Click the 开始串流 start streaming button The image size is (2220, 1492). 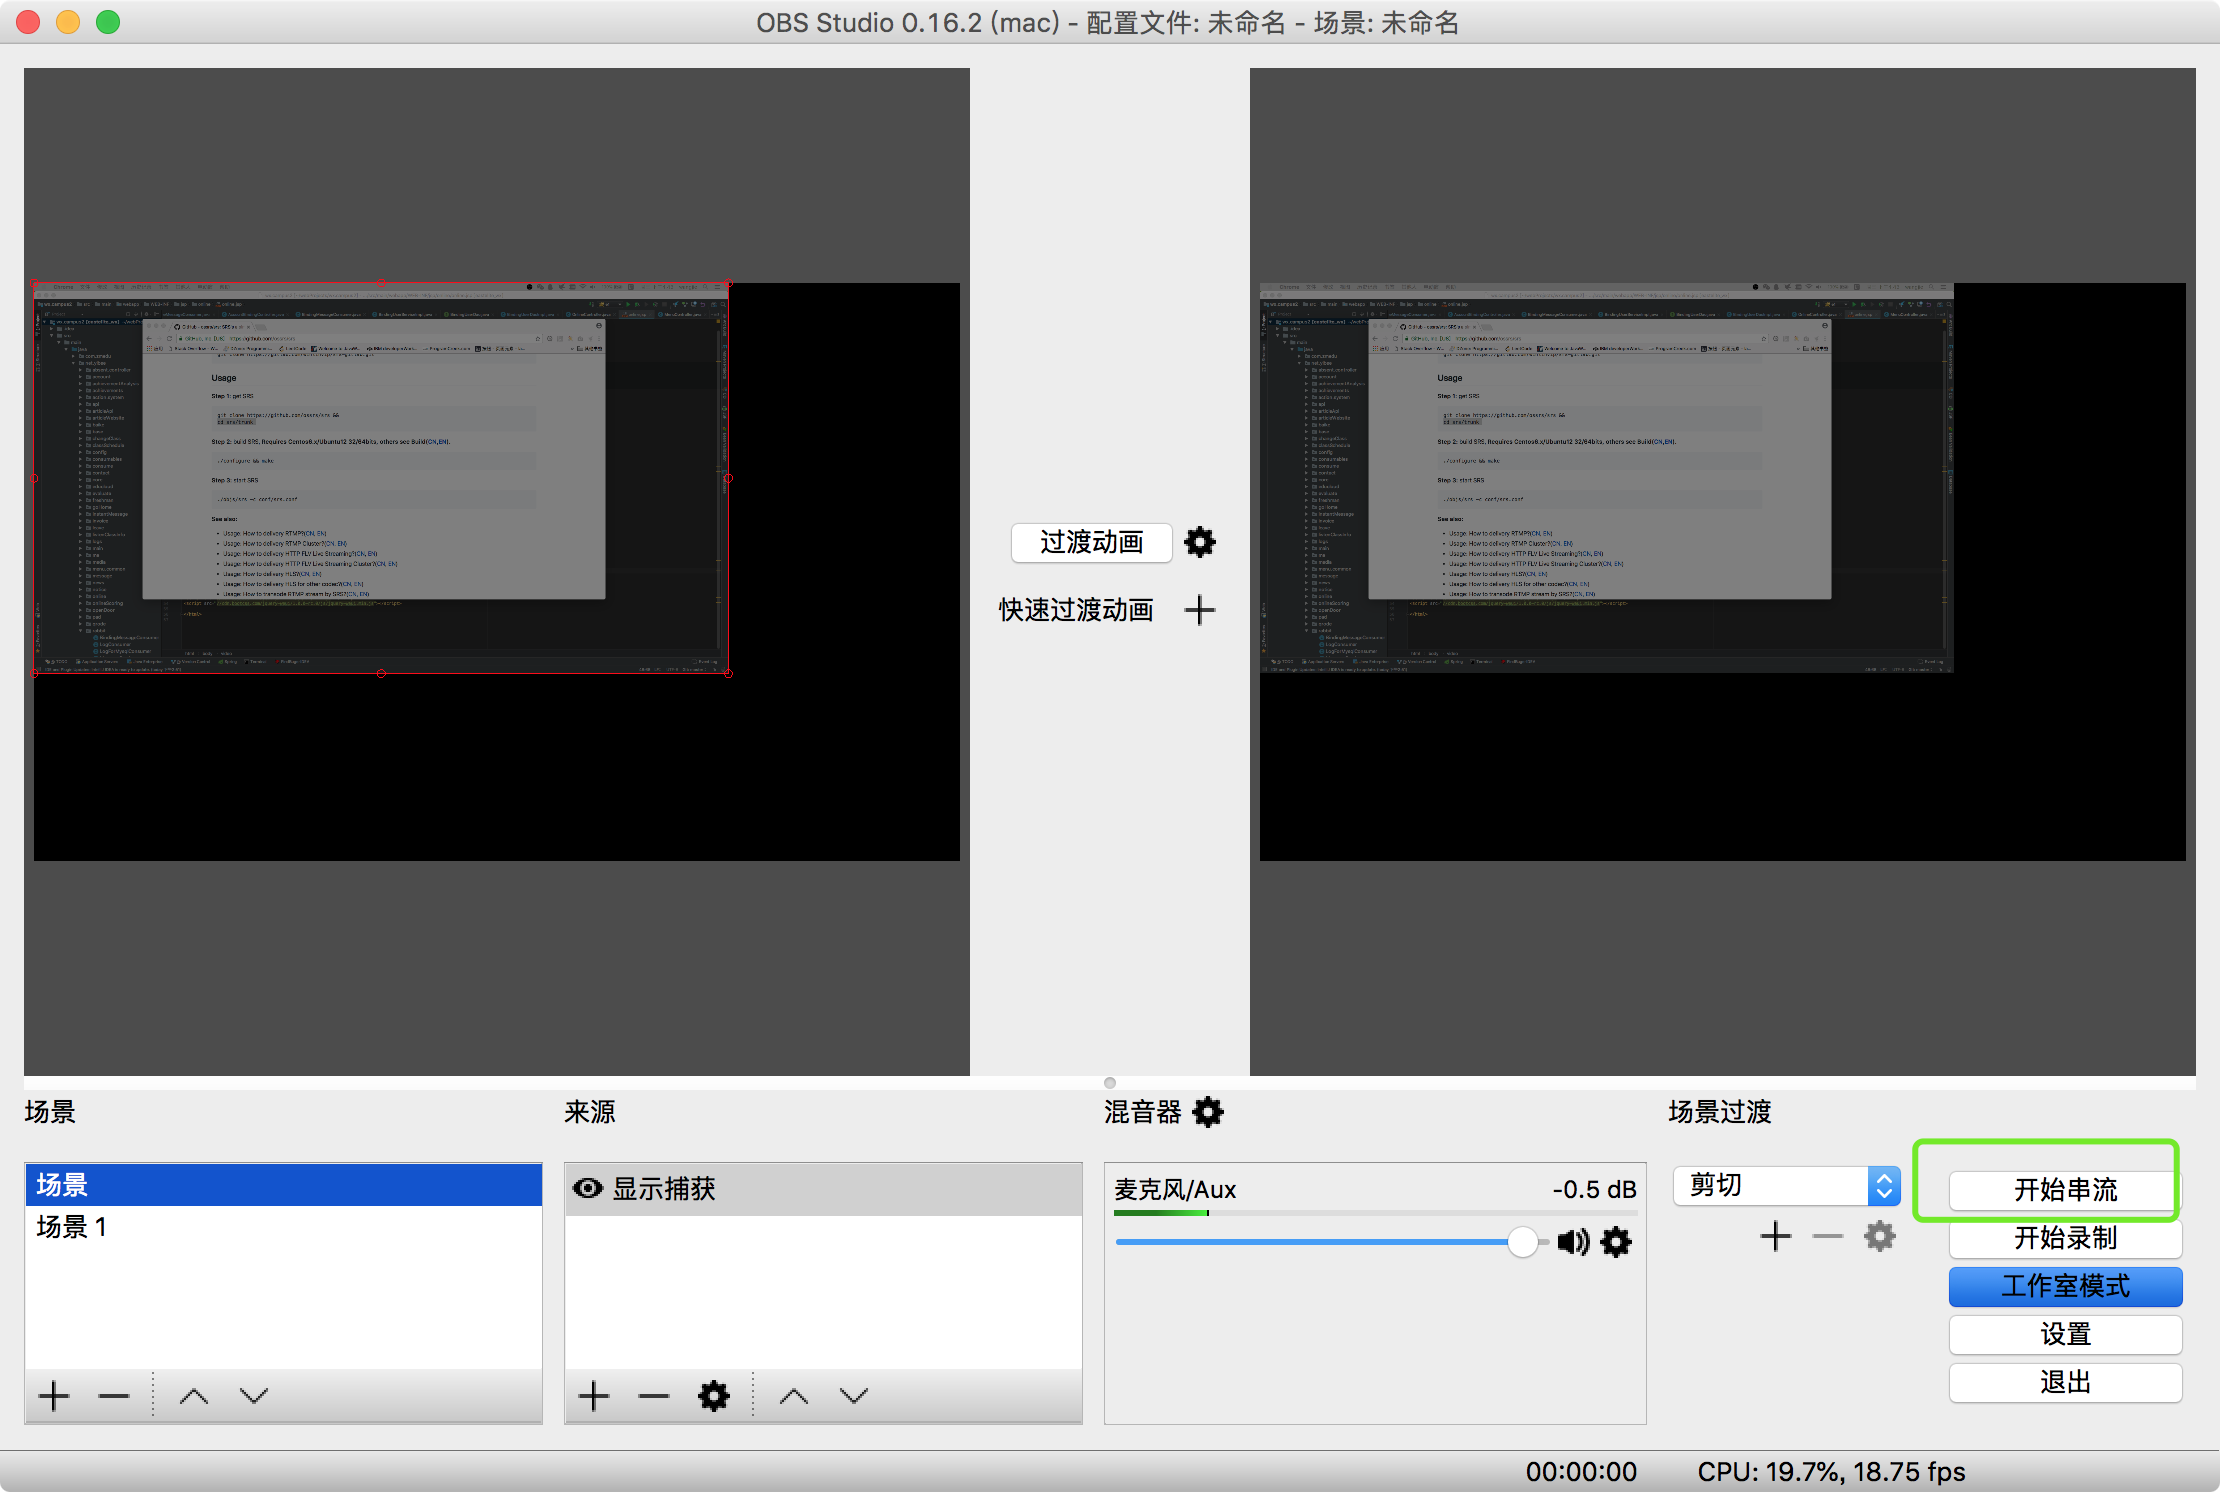point(2065,1190)
